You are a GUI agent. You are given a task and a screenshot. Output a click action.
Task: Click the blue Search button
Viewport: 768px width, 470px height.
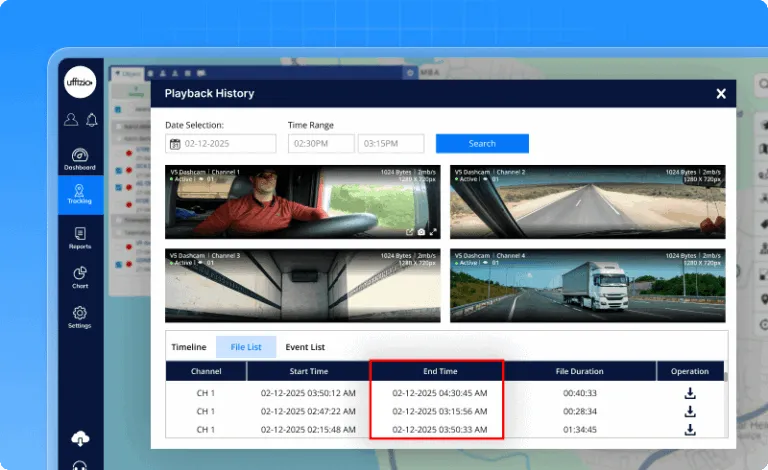click(482, 144)
